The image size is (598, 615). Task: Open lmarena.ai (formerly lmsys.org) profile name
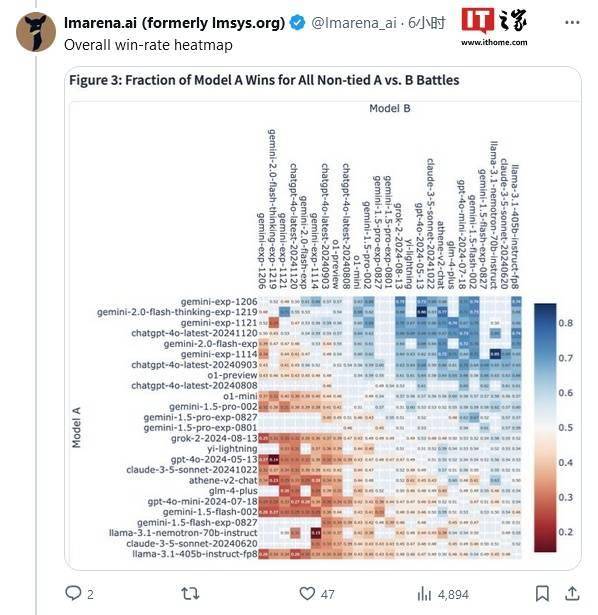coord(174,23)
